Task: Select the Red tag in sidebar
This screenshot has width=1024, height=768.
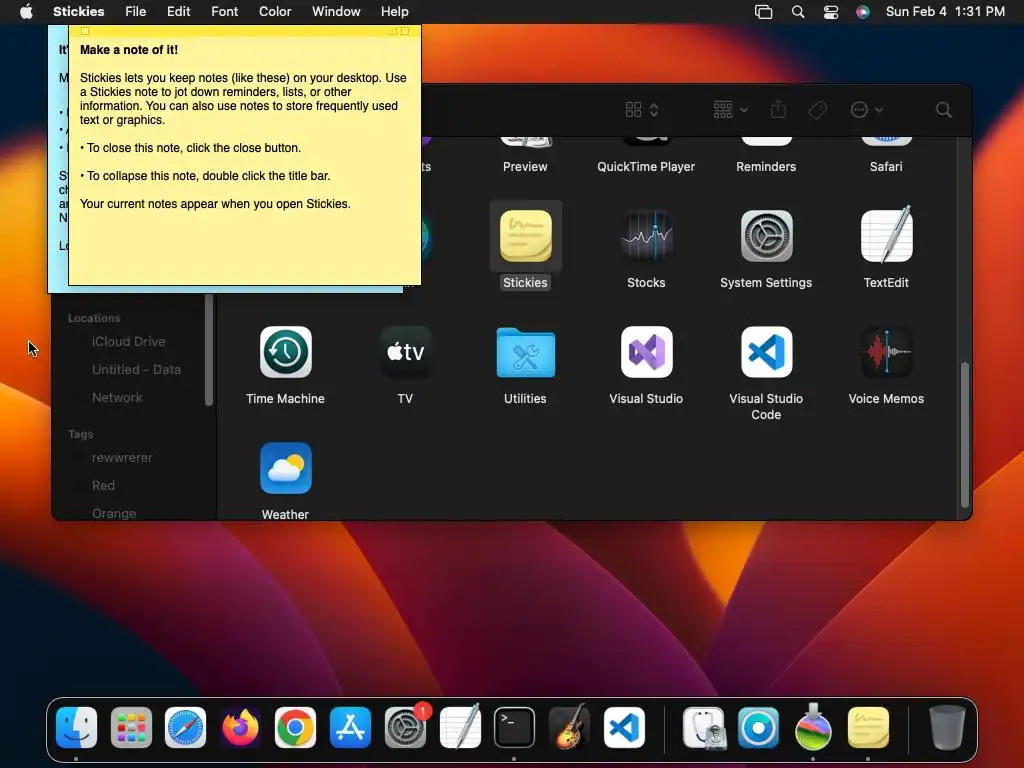Action: point(103,486)
